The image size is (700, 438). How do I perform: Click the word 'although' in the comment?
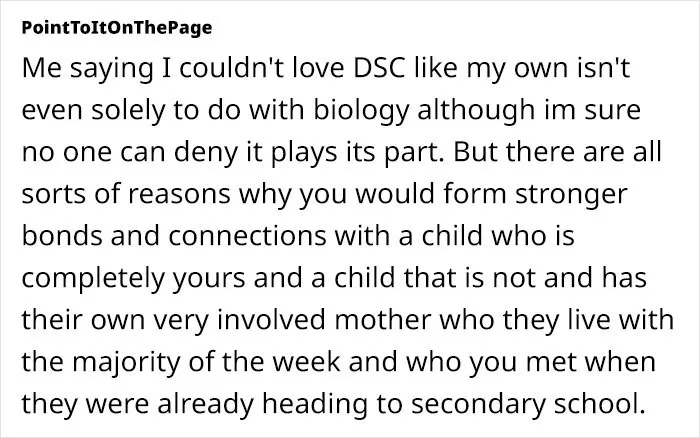476,110
